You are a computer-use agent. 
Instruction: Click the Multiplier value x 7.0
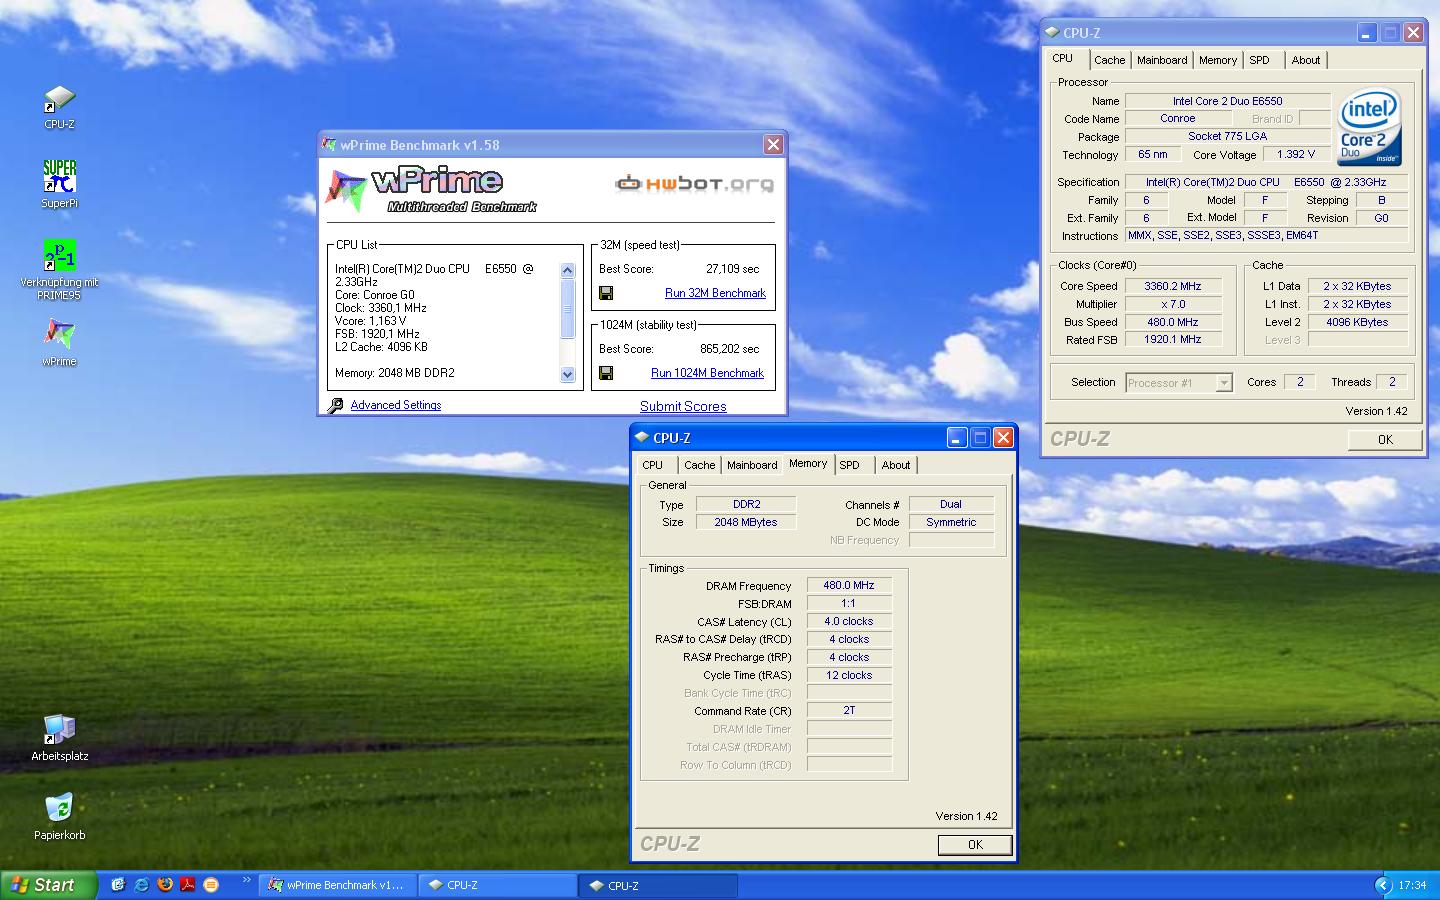1173,304
